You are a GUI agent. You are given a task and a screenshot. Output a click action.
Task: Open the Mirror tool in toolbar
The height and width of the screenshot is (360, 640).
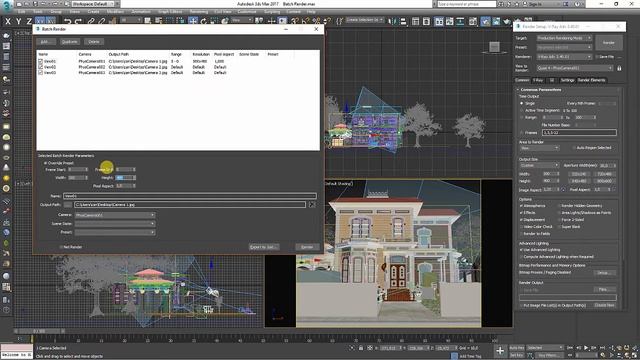pyautogui.click(x=391, y=21)
